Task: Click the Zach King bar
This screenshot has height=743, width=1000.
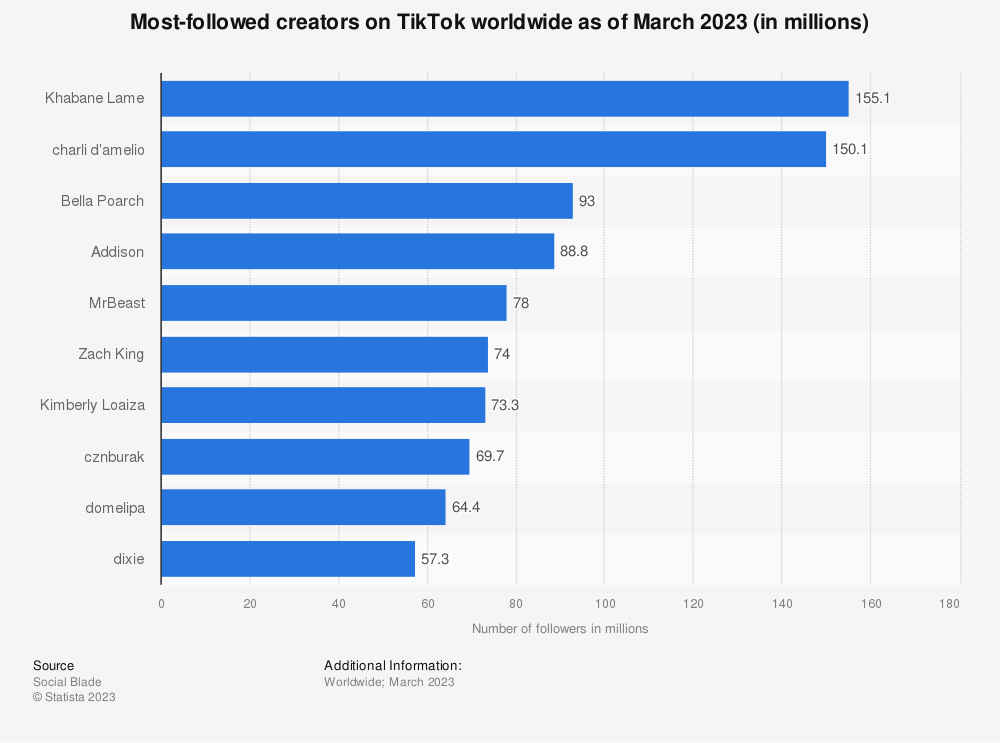Action: [x=325, y=355]
